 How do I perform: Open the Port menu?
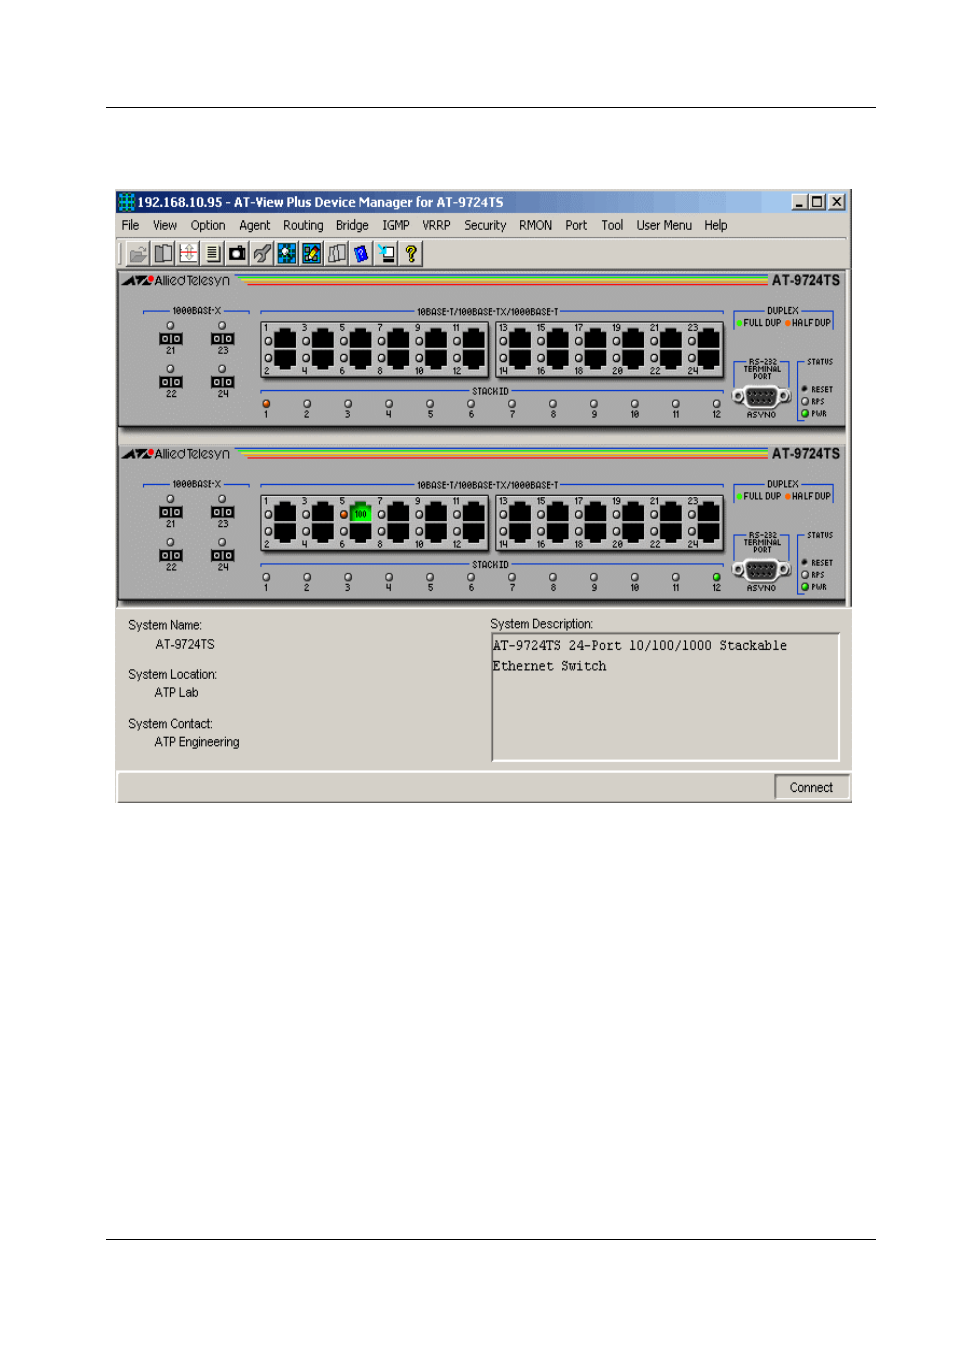click(576, 226)
